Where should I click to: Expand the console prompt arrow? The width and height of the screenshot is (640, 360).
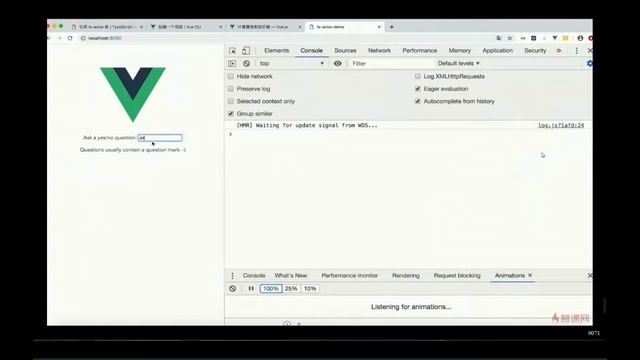pos(231,134)
